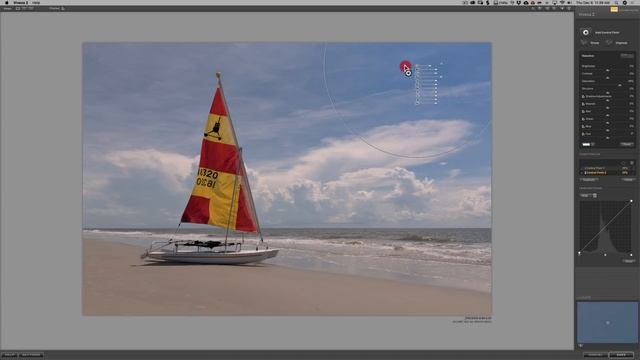Adjust the Contrast slider in right panel
Screen dimensions: 640x360
click(x=607, y=77)
